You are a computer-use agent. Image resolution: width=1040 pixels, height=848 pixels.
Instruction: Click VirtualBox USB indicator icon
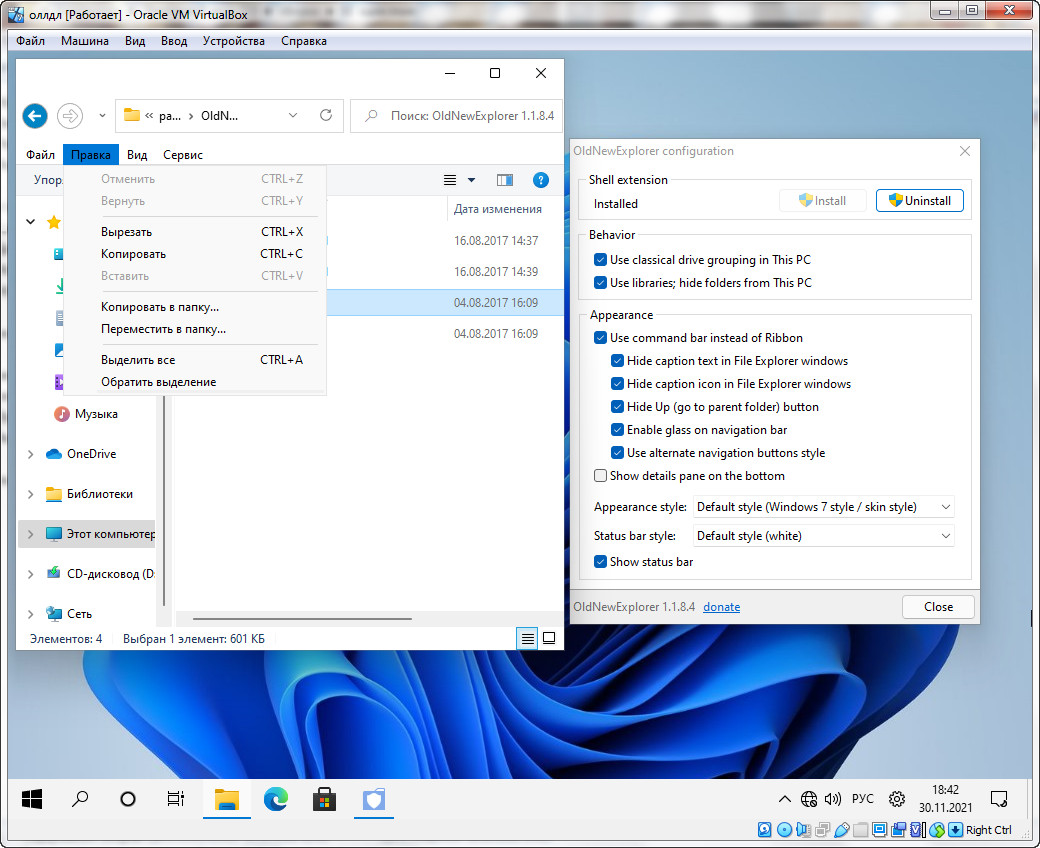click(x=842, y=829)
